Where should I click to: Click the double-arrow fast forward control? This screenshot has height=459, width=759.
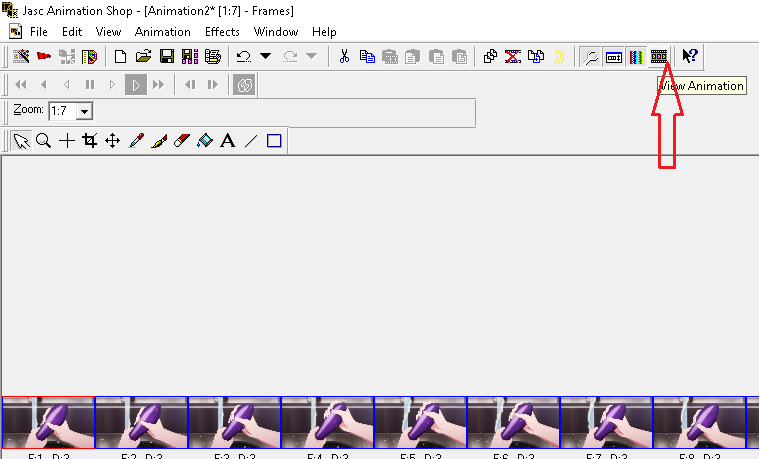[158, 85]
